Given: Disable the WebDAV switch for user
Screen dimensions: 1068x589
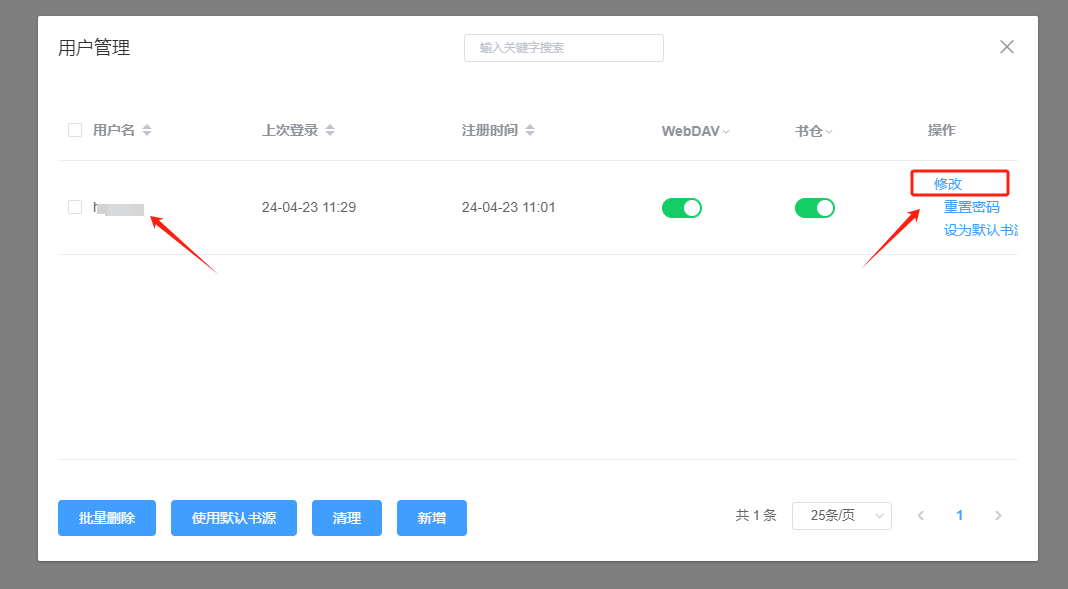Looking at the screenshot, I should click(x=682, y=208).
